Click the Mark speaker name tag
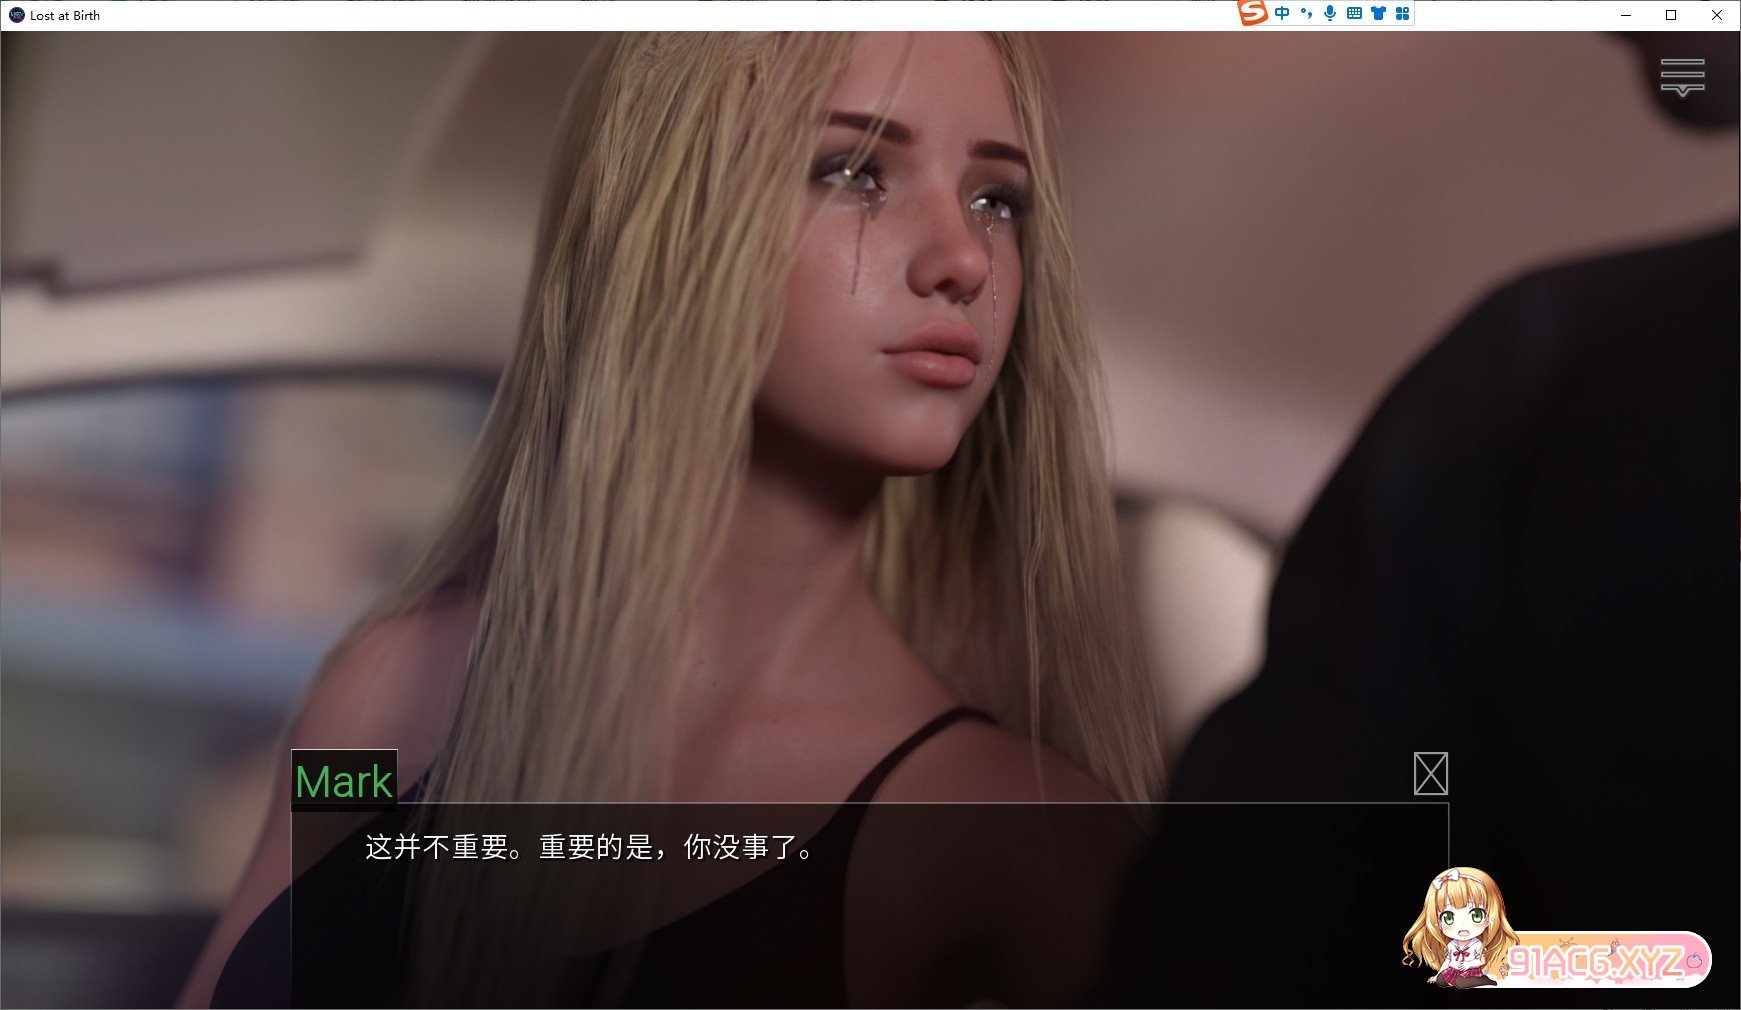Image resolution: width=1741 pixels, height=1010 pixels. (344, 781)
